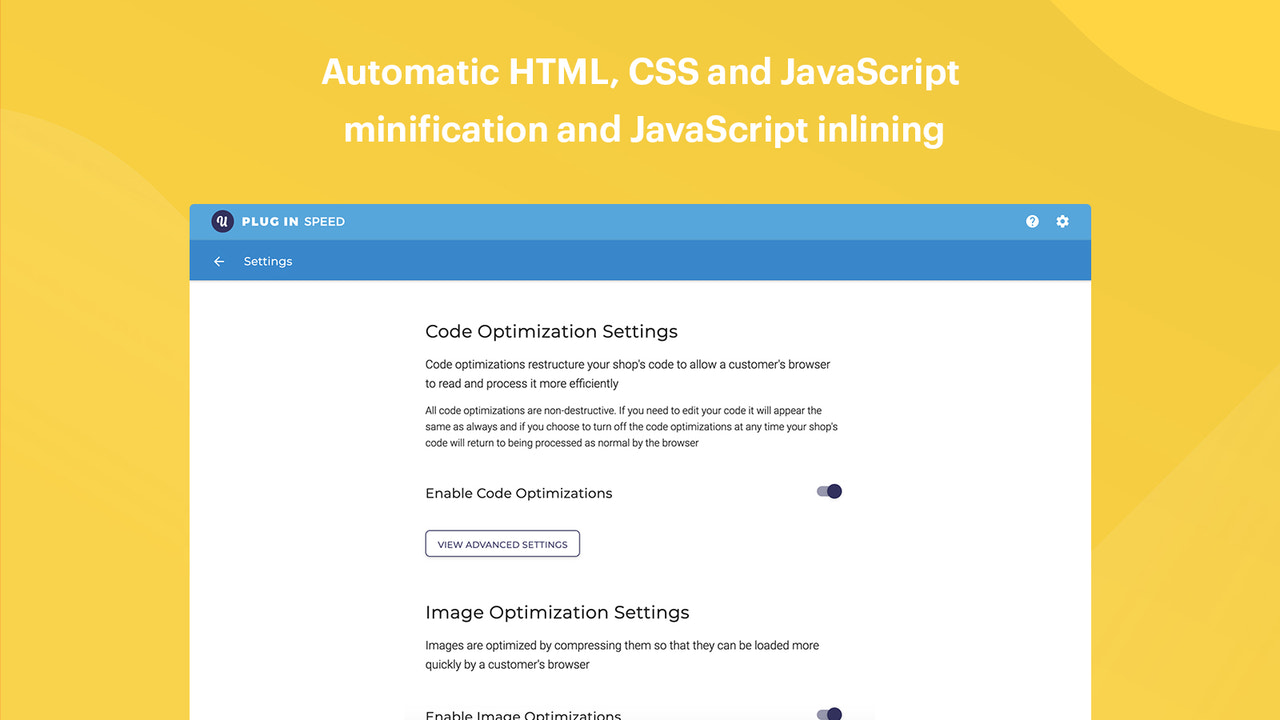Slide the Image Optimizations switch on
This screenshot has height=720, width=1280.
[x=828, y=713]
